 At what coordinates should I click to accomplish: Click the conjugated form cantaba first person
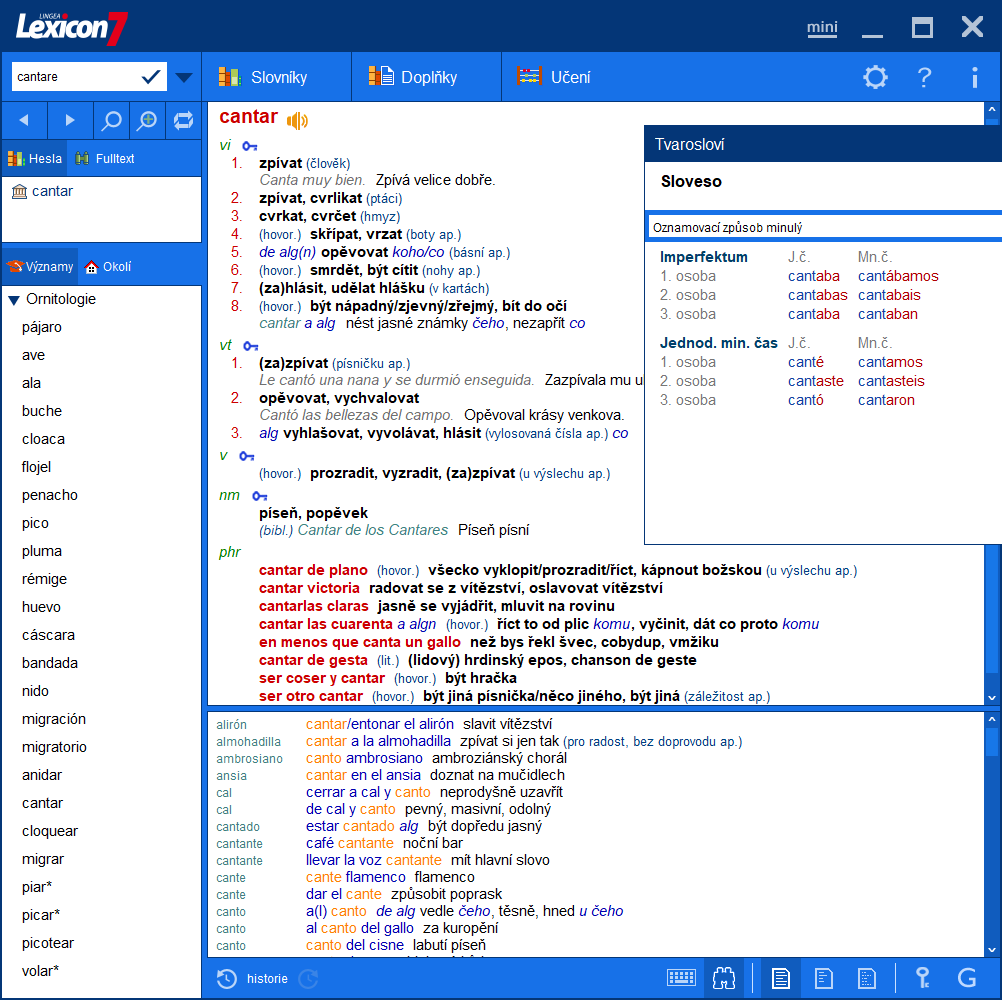tap(813, 276)
